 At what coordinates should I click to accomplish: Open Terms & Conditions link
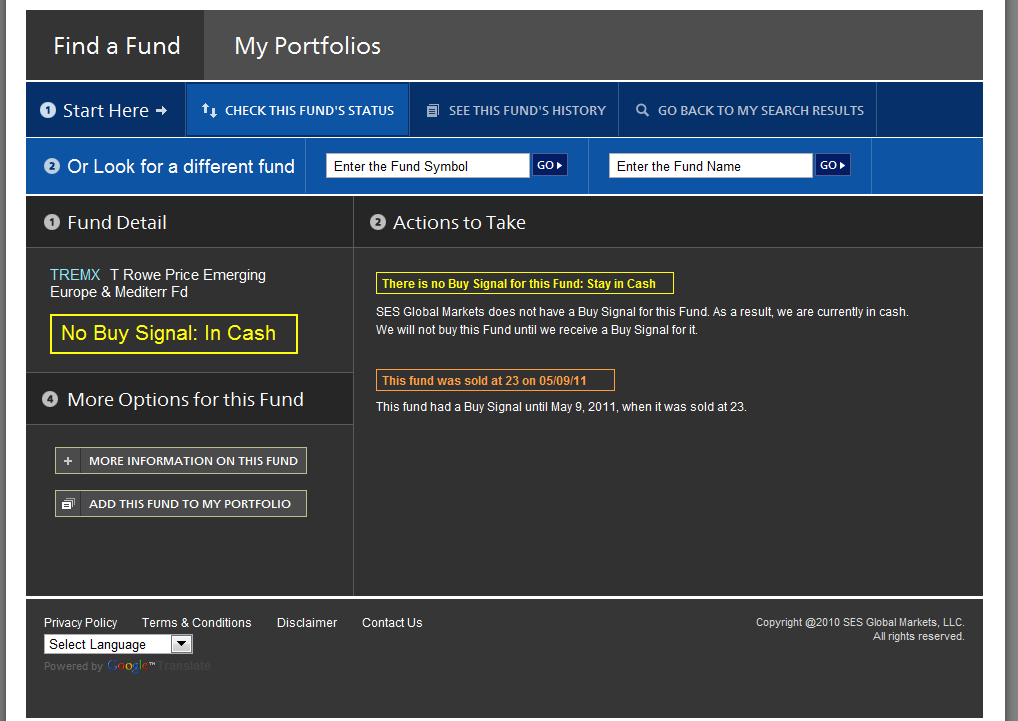tap(196, 623)
